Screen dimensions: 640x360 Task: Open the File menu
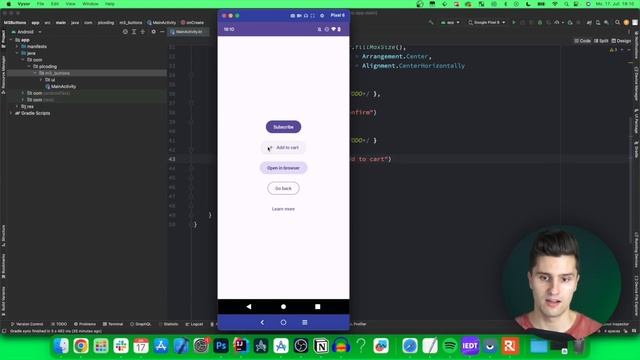40,4
